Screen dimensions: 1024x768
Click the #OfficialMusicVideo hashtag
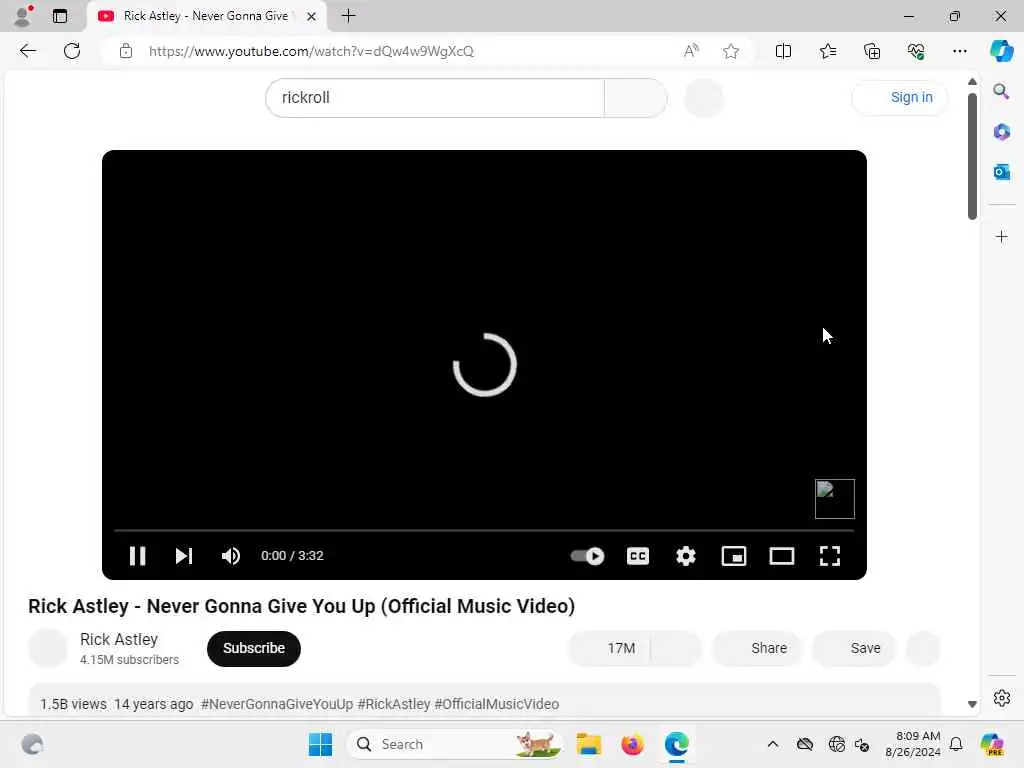pyautogui.click(x=497, y=704)
